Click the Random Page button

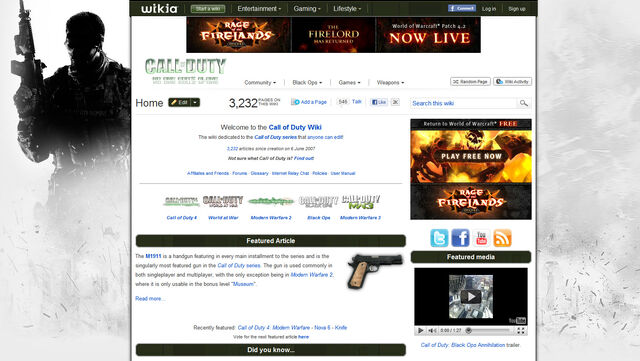(x=470, y=82)
